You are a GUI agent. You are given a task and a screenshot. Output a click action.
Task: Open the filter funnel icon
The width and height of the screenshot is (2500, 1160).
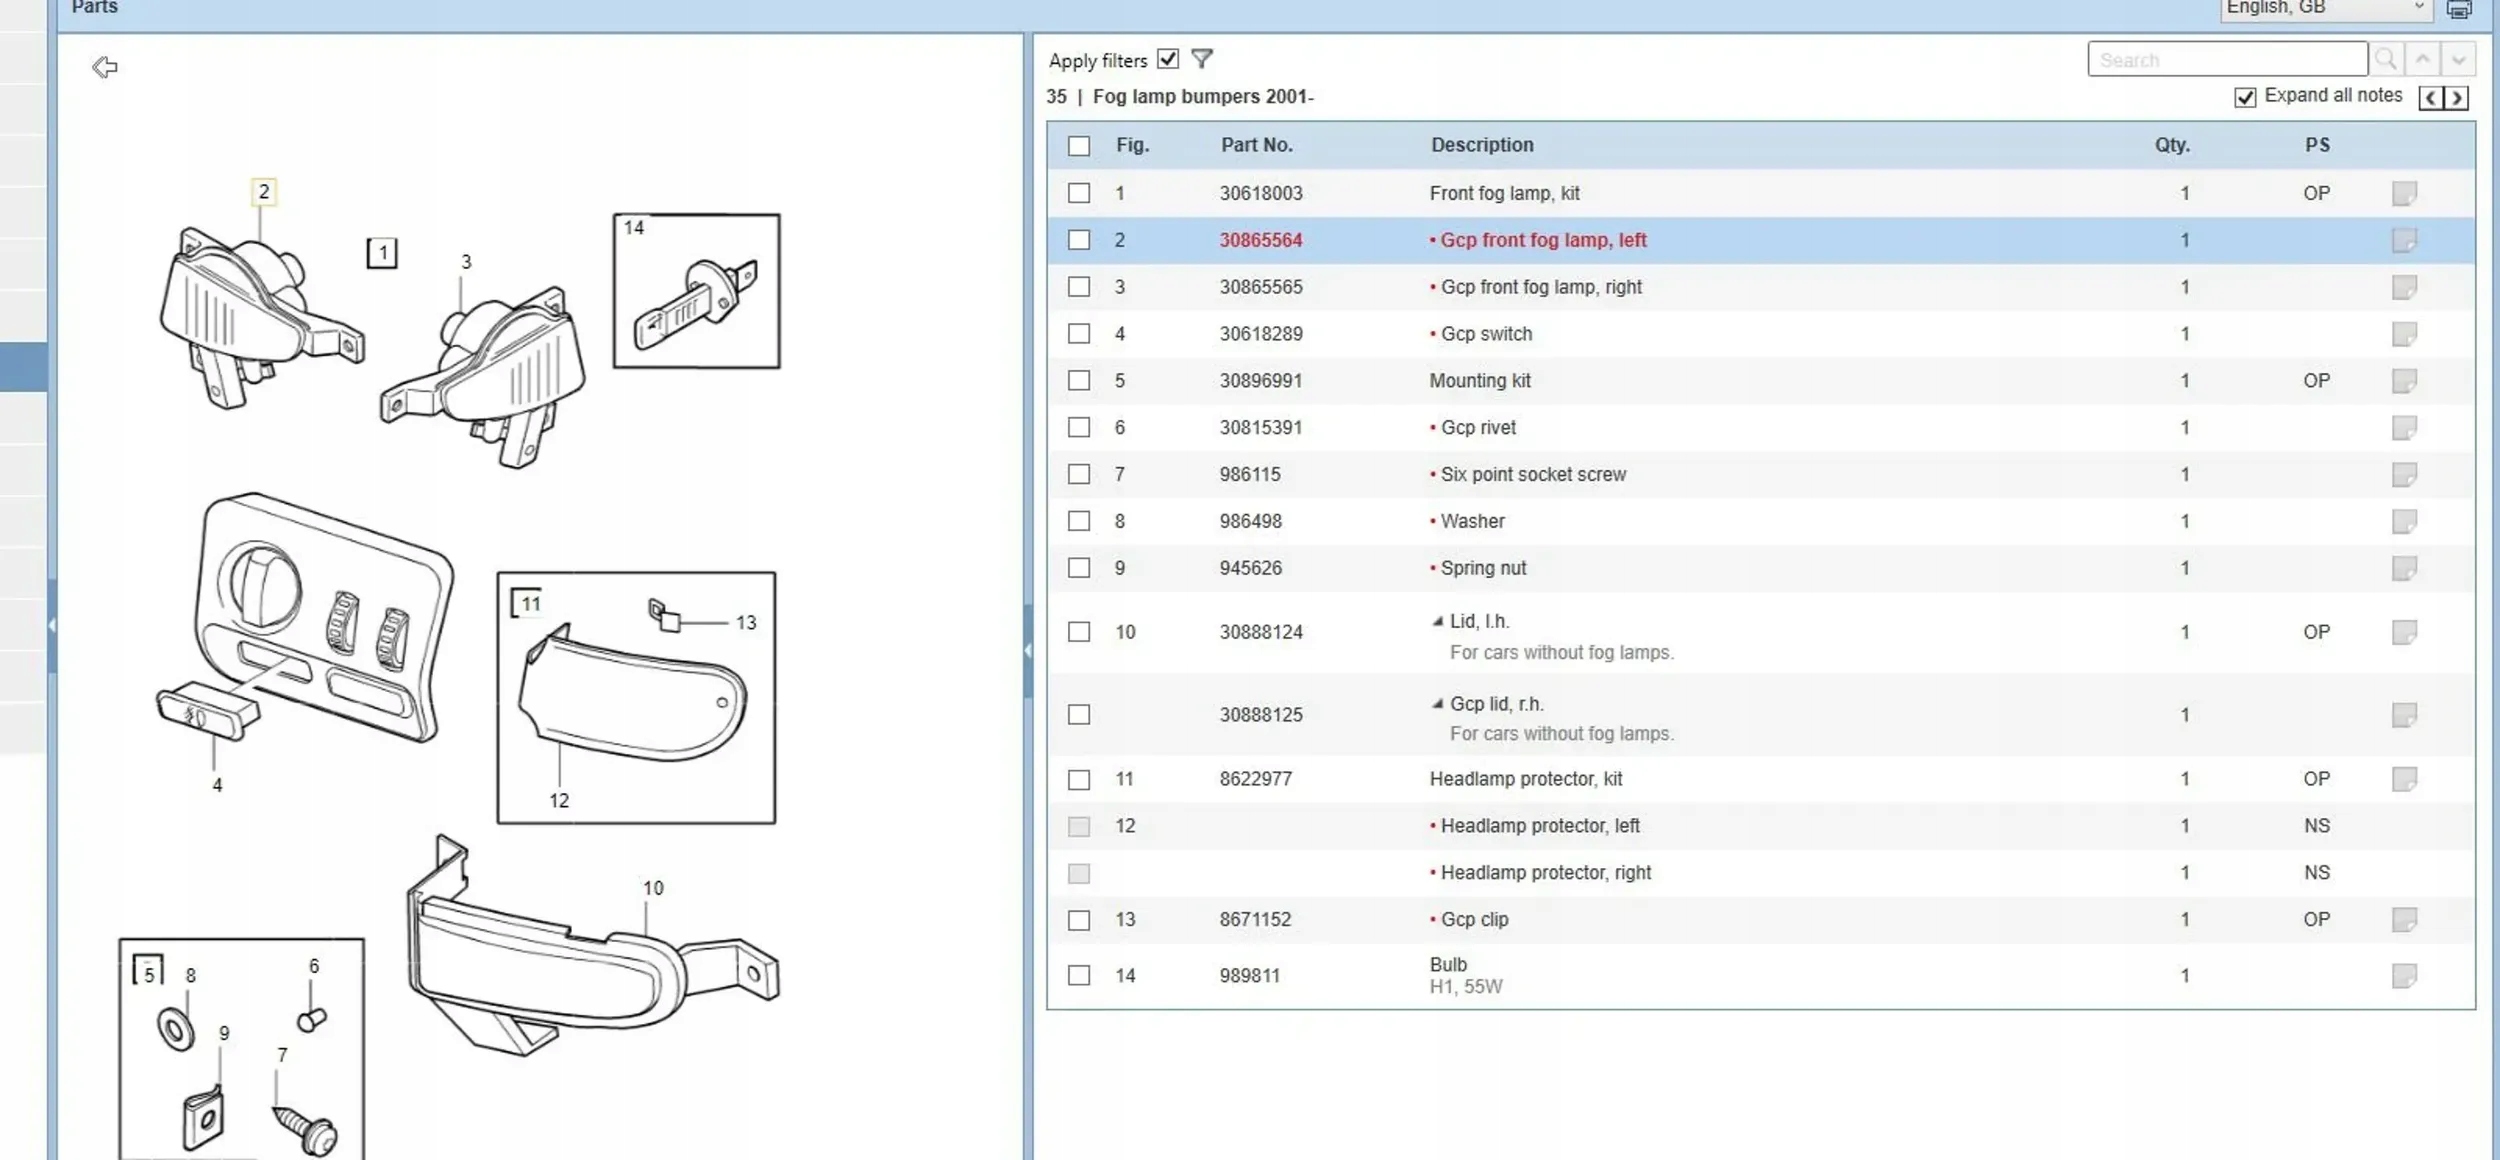pyautogui.click(x=1202, y=59)
